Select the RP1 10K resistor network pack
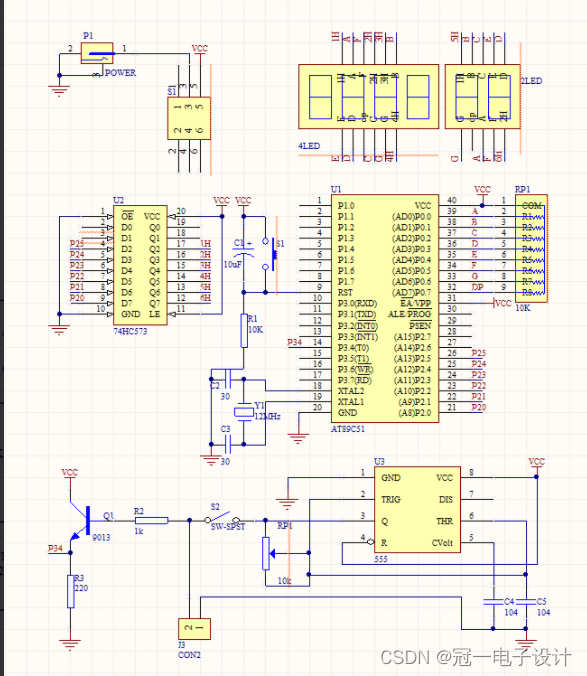 (x=531, y=249)
